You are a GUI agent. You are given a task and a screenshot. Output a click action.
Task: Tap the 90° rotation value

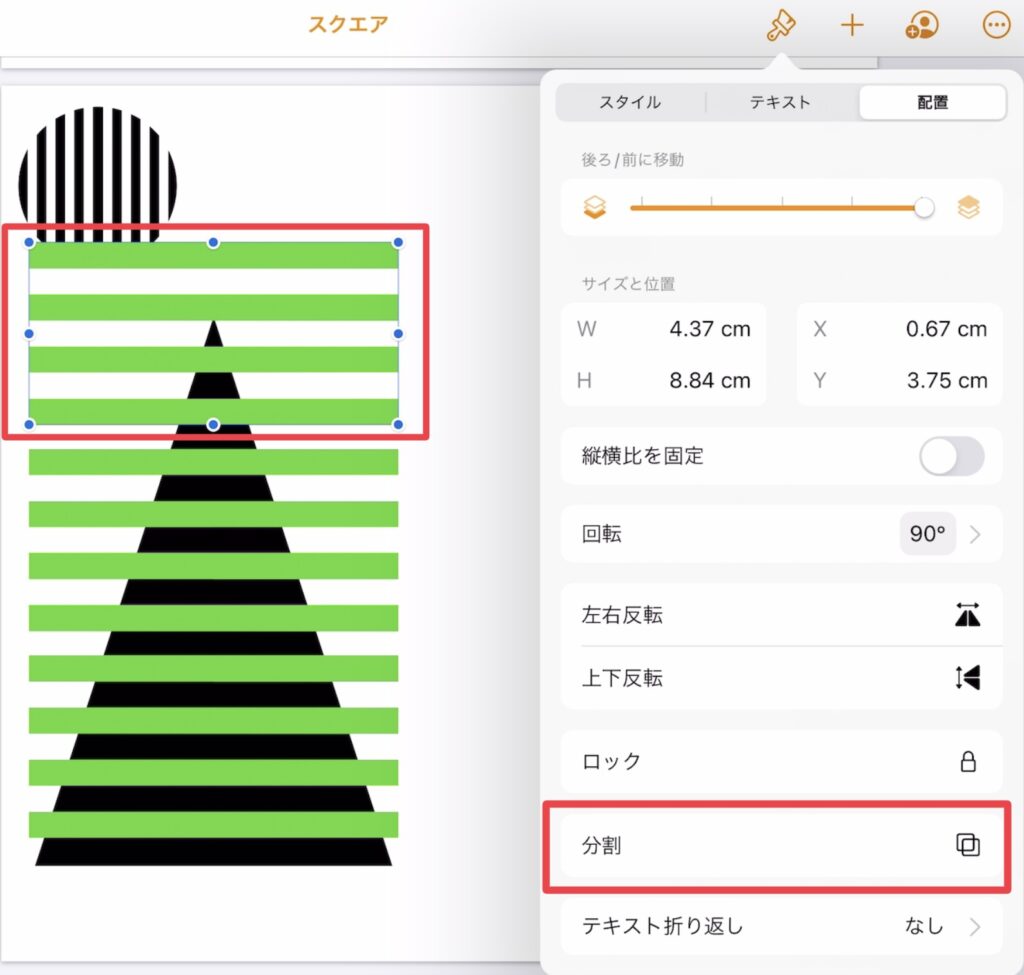(927, 534)
